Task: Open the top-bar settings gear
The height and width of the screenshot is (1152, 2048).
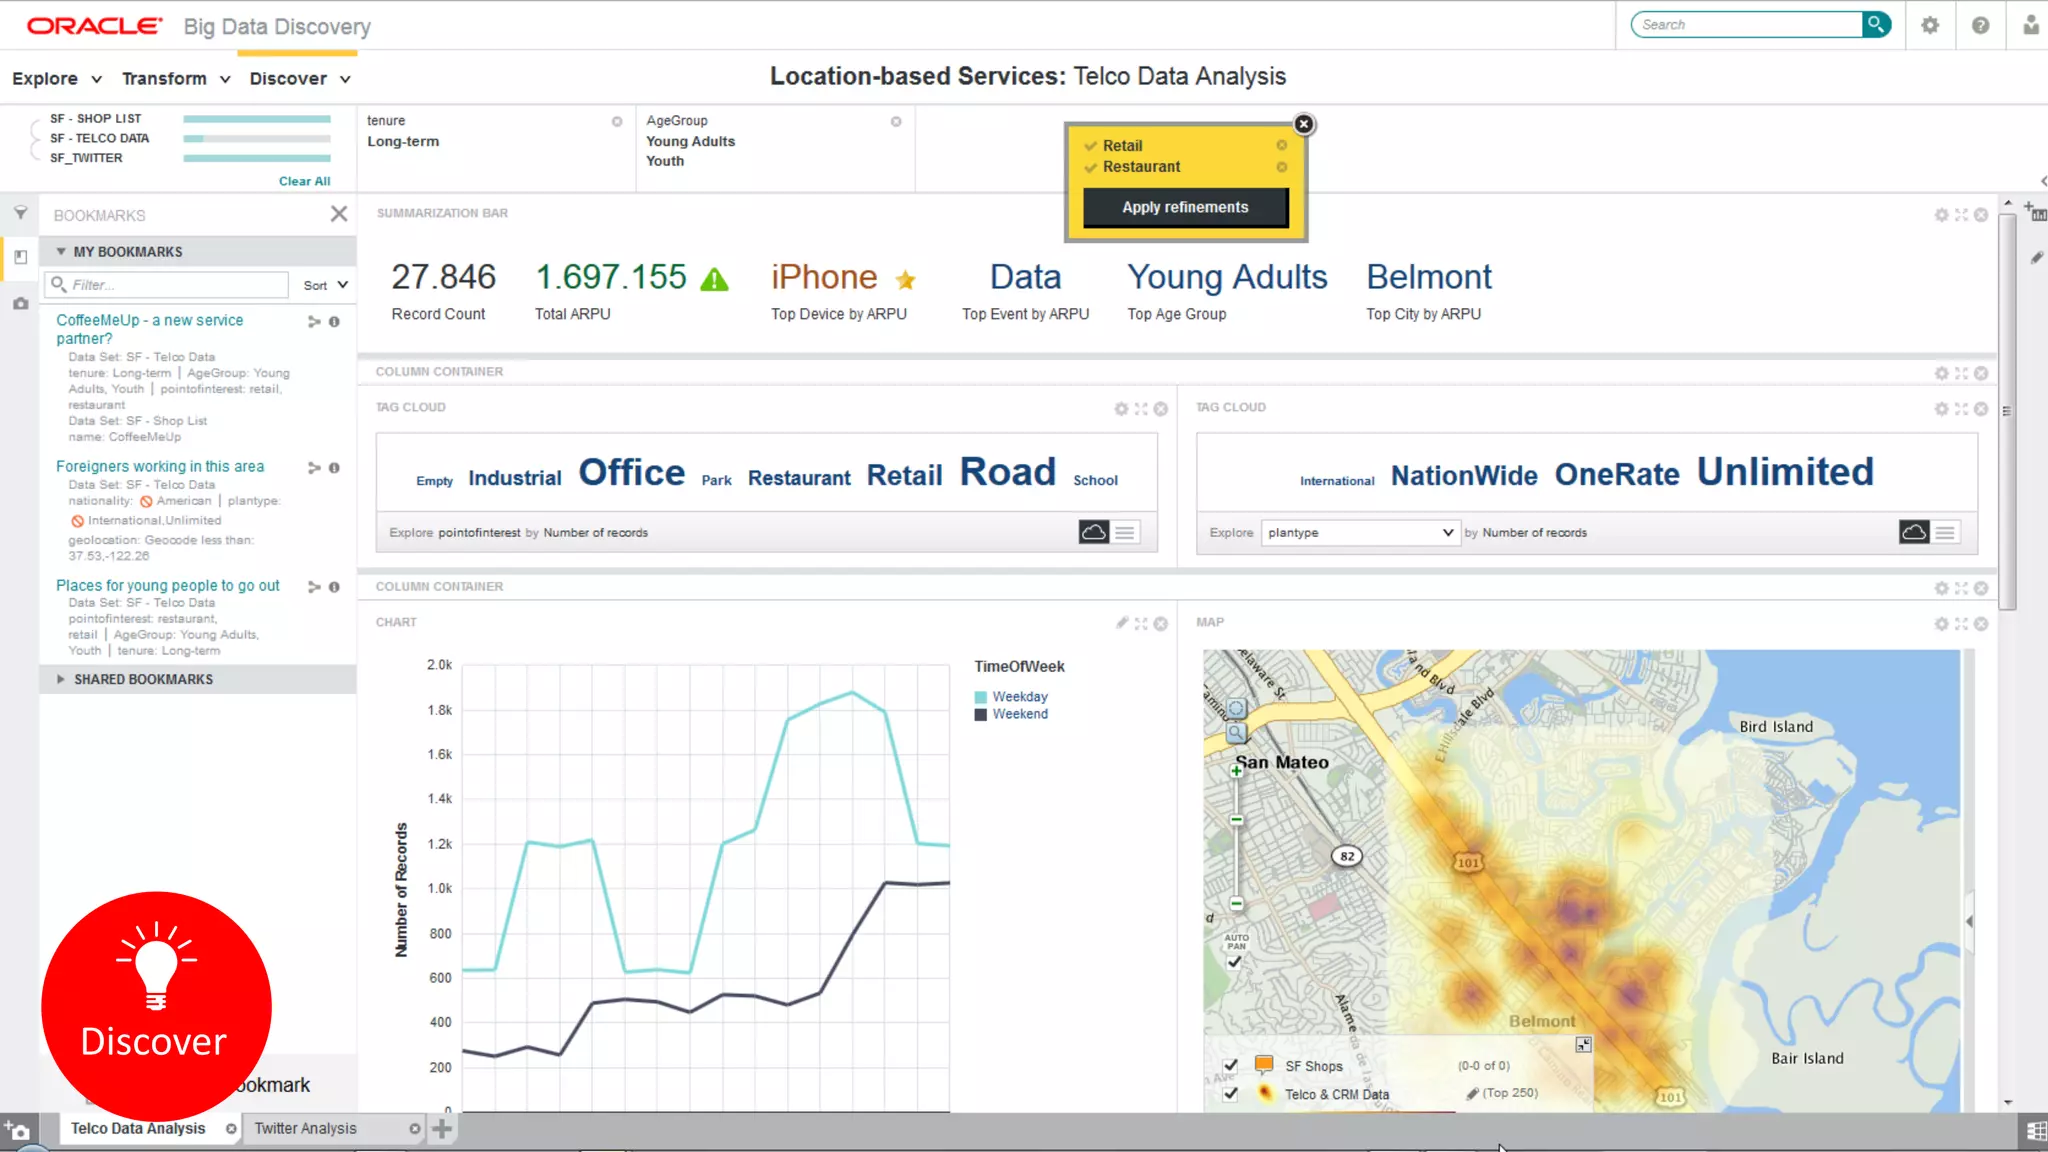Action: pyautogui.click(x=1930, y=25)
